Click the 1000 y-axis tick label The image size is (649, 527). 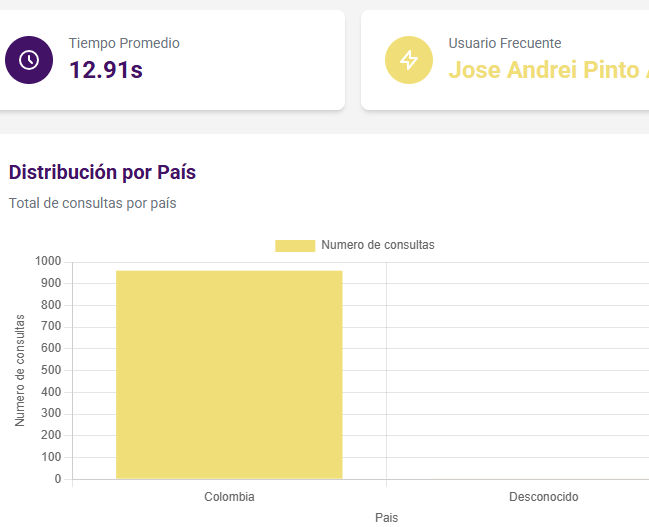pyautogui.click(x=48, y=262)
